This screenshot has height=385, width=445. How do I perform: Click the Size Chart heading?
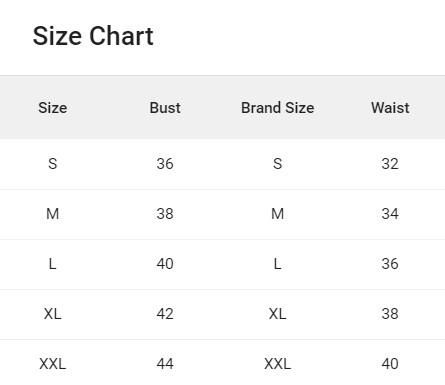click(93, 36)
